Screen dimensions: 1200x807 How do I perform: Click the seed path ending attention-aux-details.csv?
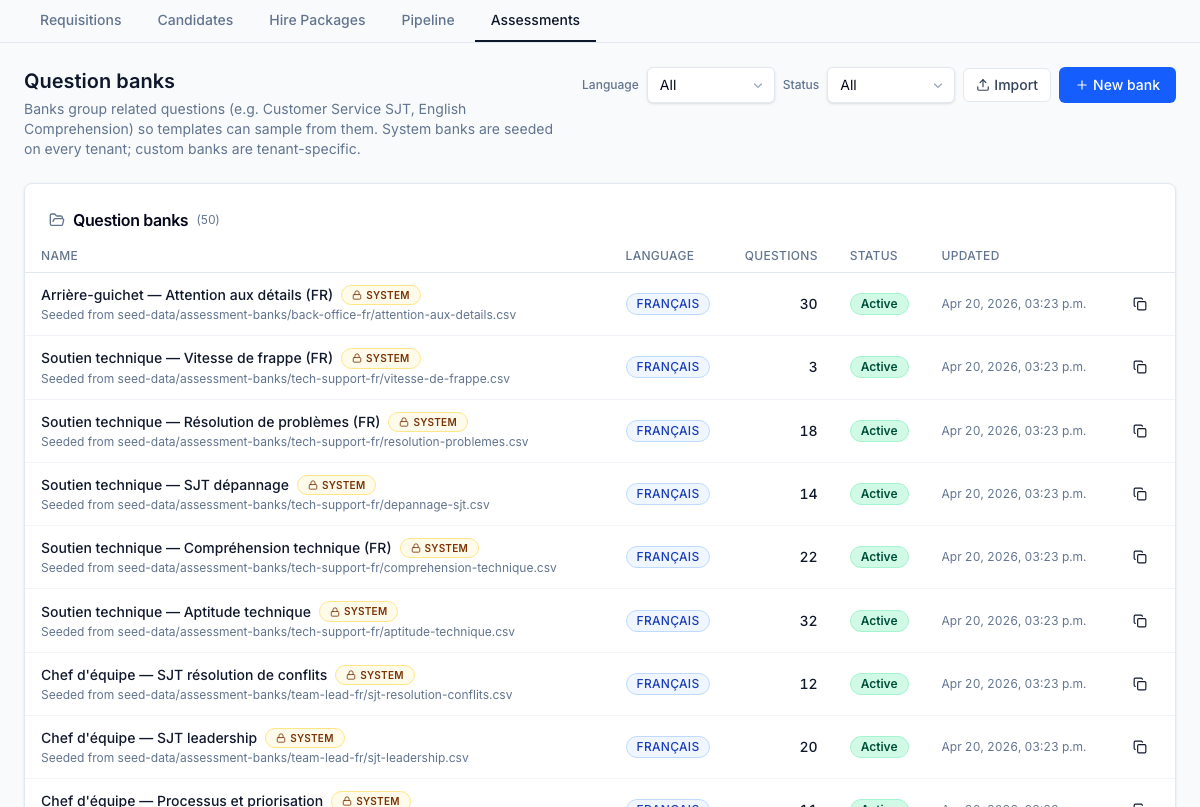coord(279,315)
